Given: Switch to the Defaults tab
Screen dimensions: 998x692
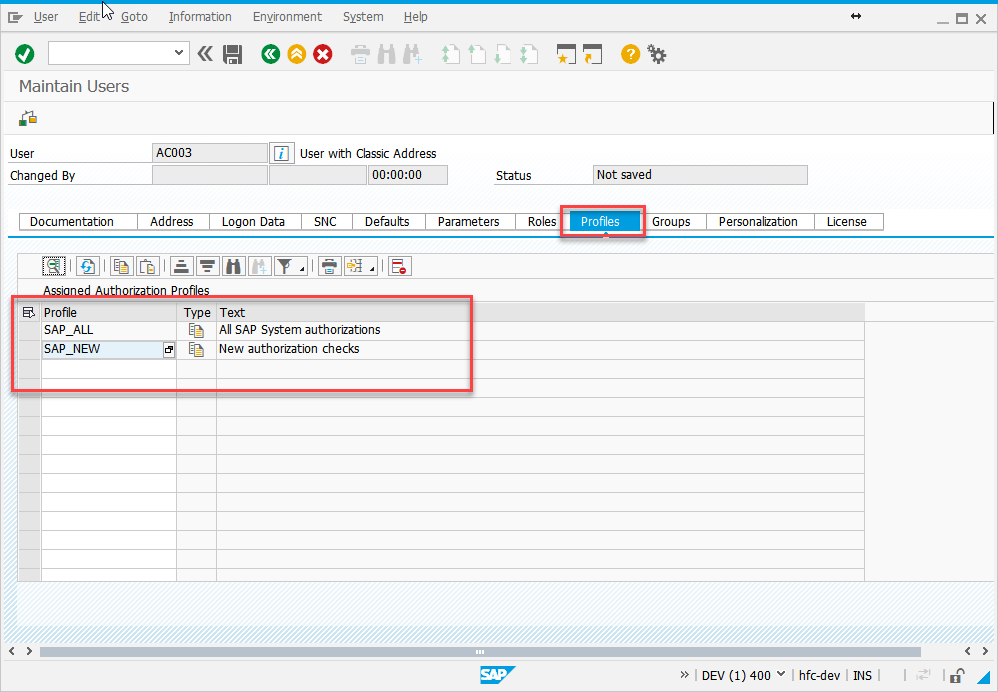Looking at the screenshot, I should 387,222.
